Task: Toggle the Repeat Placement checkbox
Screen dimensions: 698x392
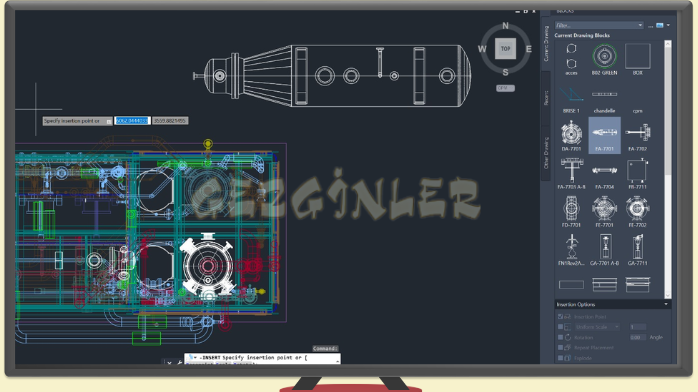Action: tap(560, 348)
